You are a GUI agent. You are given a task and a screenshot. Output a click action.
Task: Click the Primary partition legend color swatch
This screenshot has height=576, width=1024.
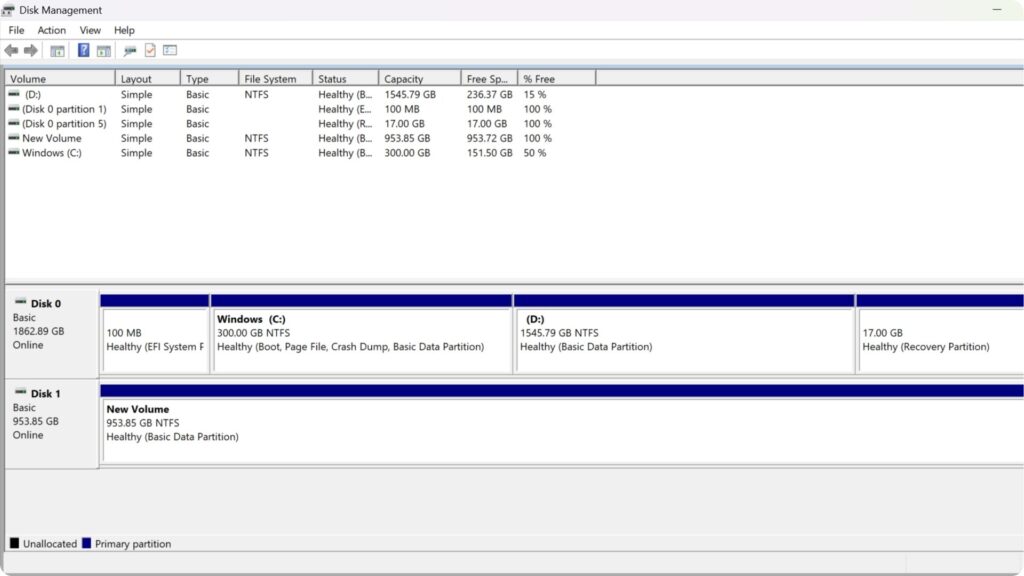88,543
